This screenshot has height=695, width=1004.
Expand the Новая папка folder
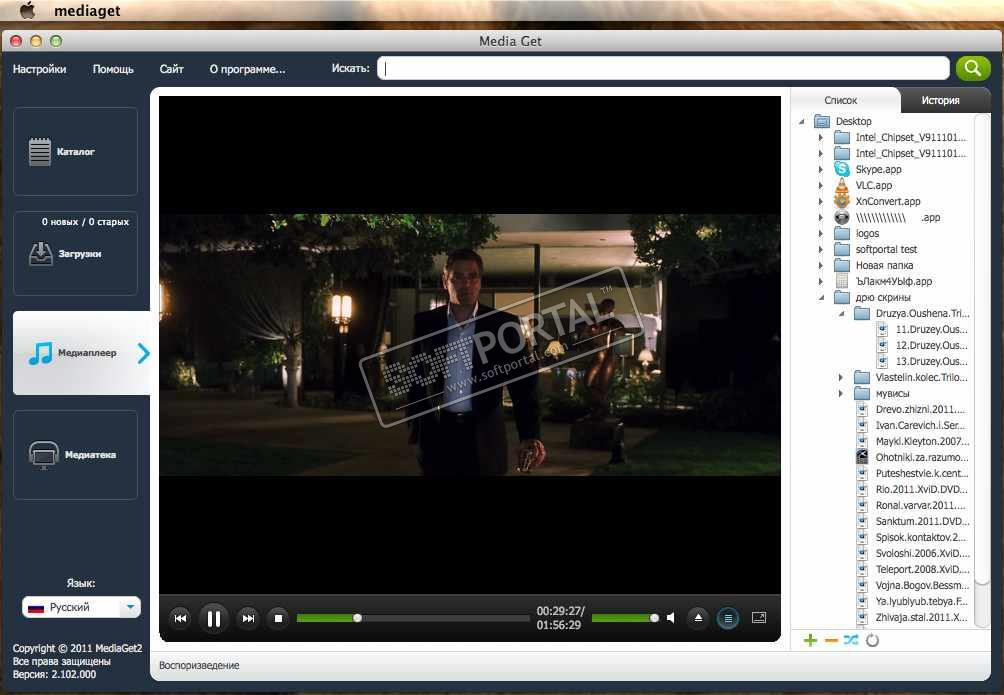[821, 265]
